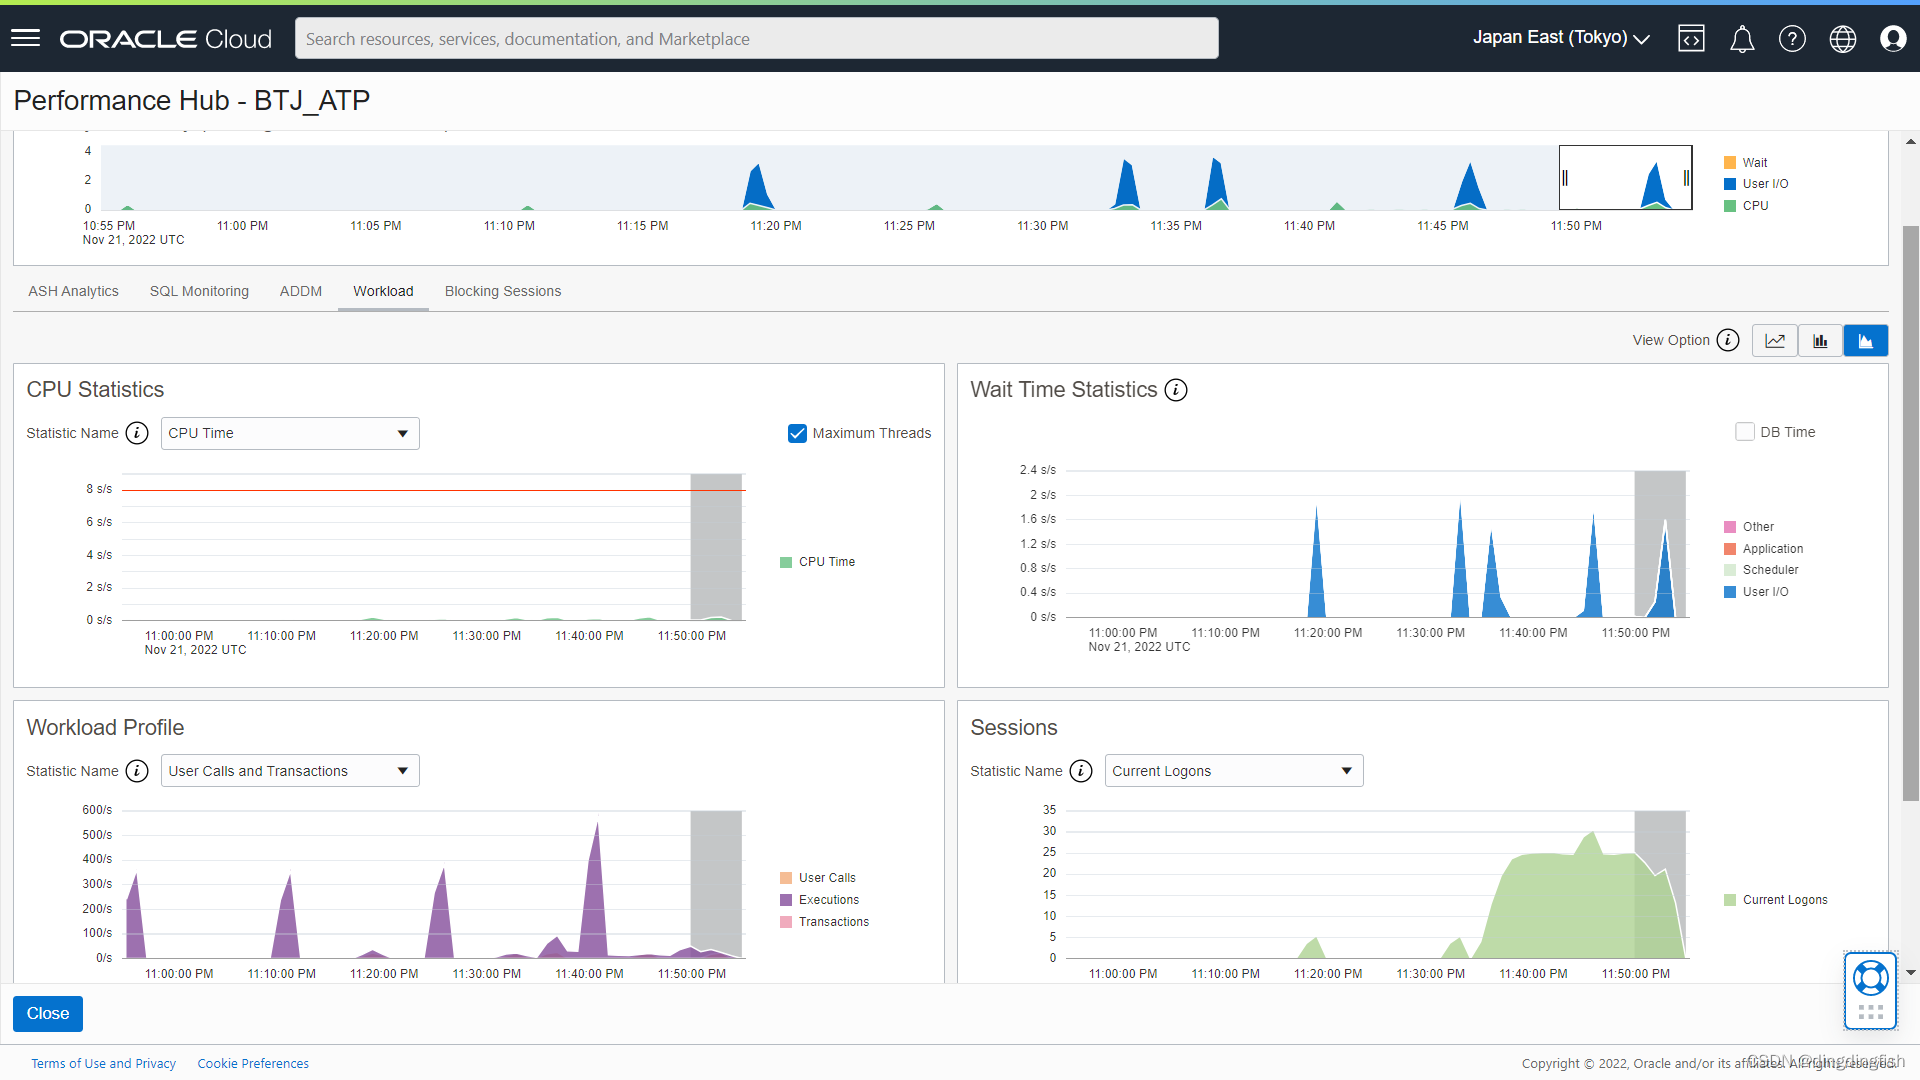The height and width of the screenshot is (1080, 1920).
Task: Open the announcements bell icon
Action: (1742, 39)
